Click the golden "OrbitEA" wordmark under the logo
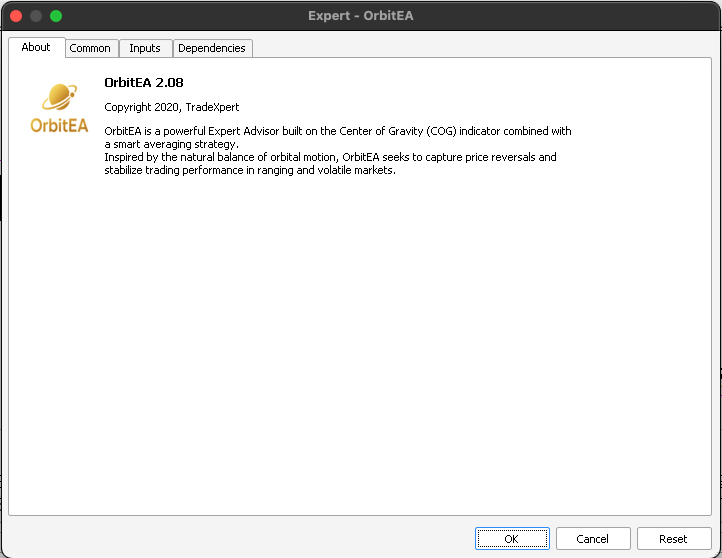The height and width of the screenshot is (558, 722). pyautogui.click(x=59, y=126)
